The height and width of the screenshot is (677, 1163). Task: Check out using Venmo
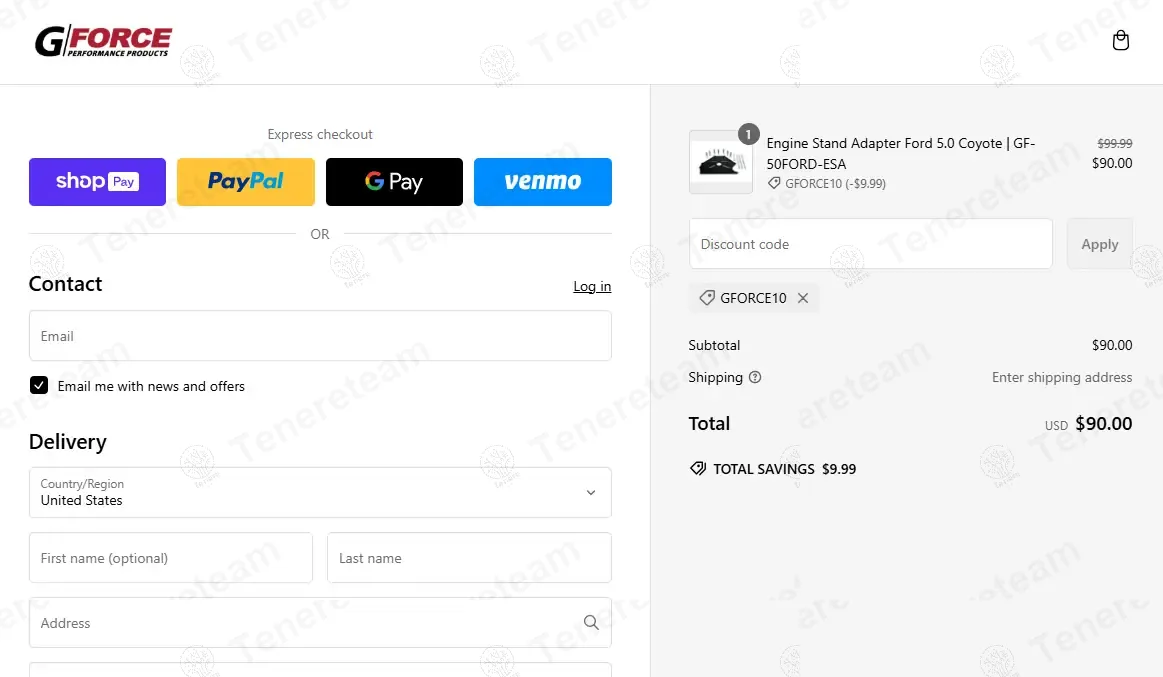(542, 182)
